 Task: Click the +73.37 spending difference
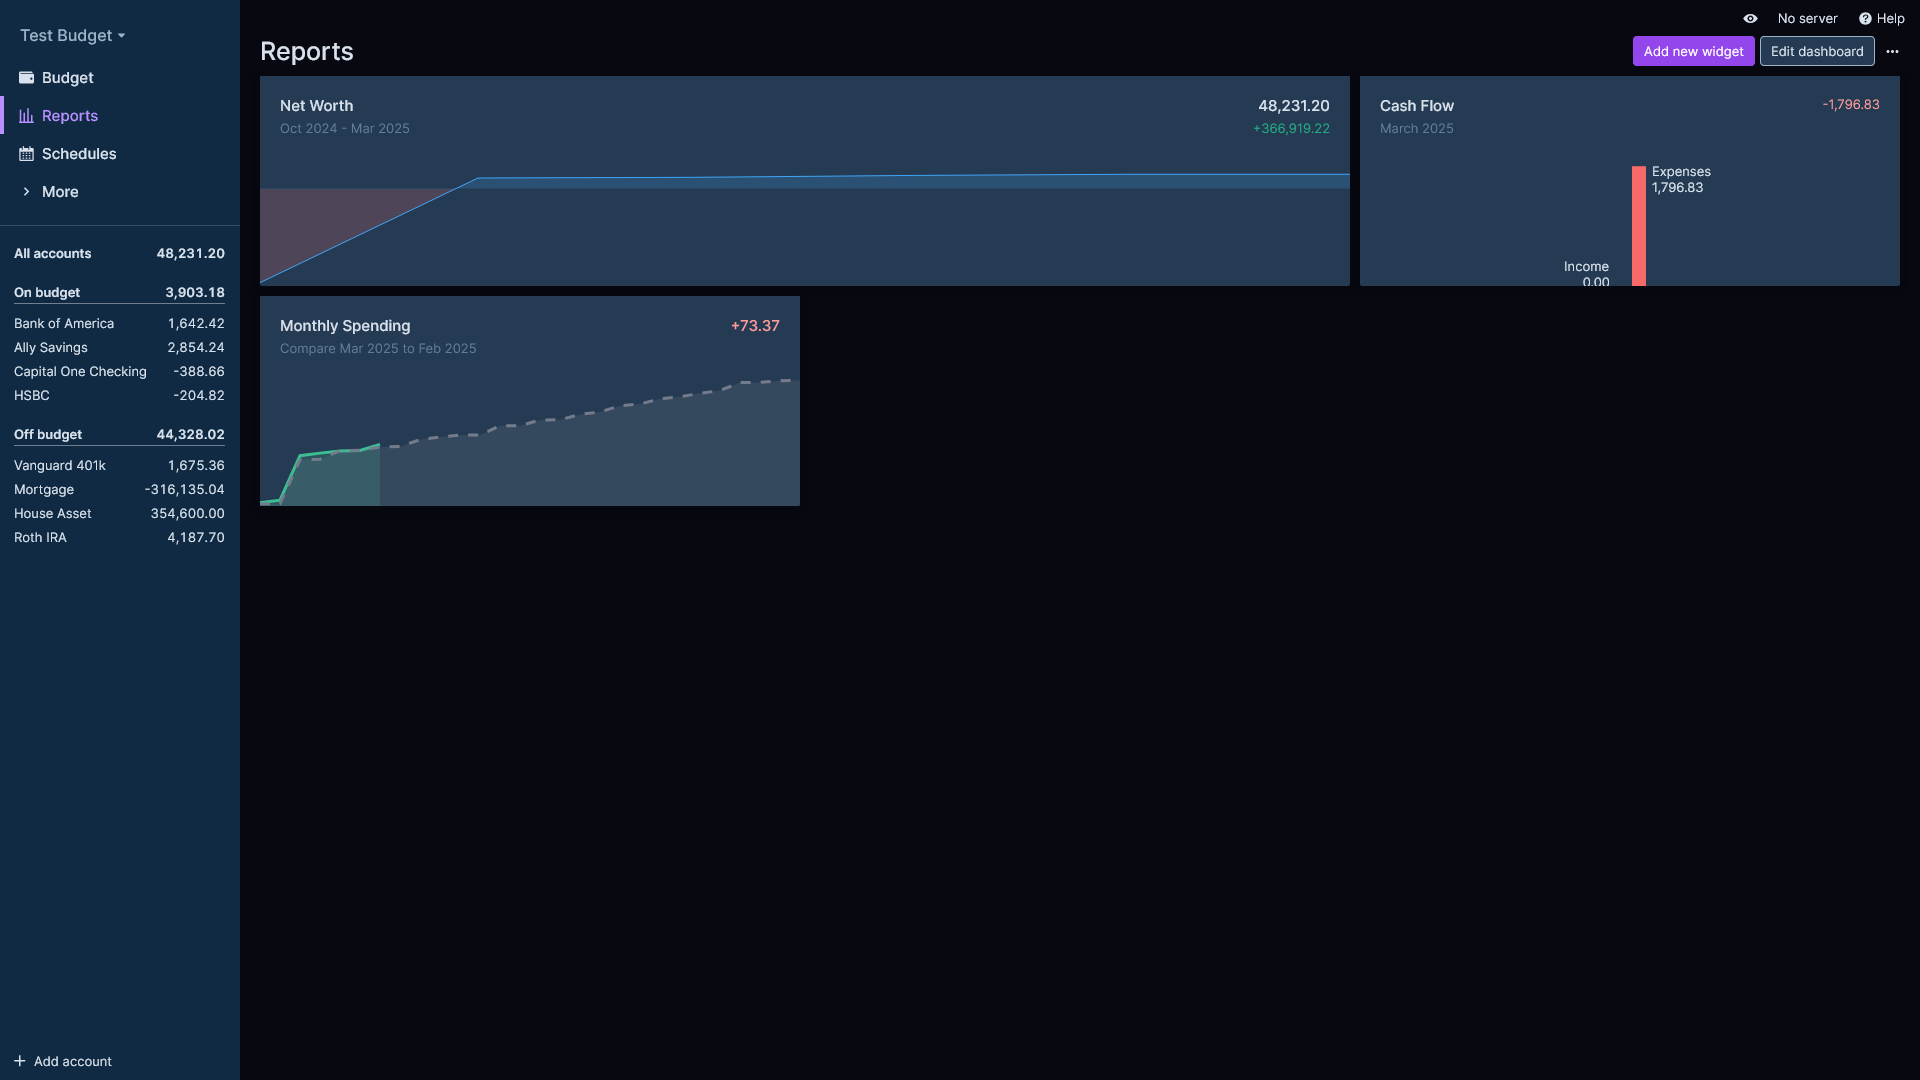point(755,326)
